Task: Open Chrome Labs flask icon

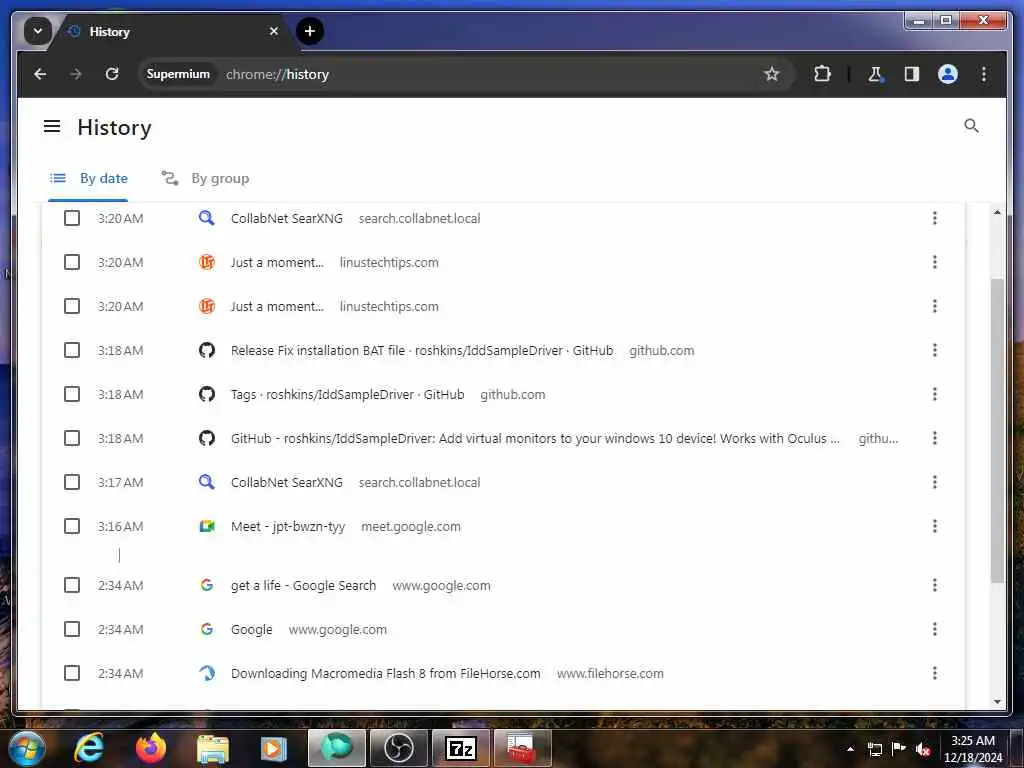Action: [875, 74]
